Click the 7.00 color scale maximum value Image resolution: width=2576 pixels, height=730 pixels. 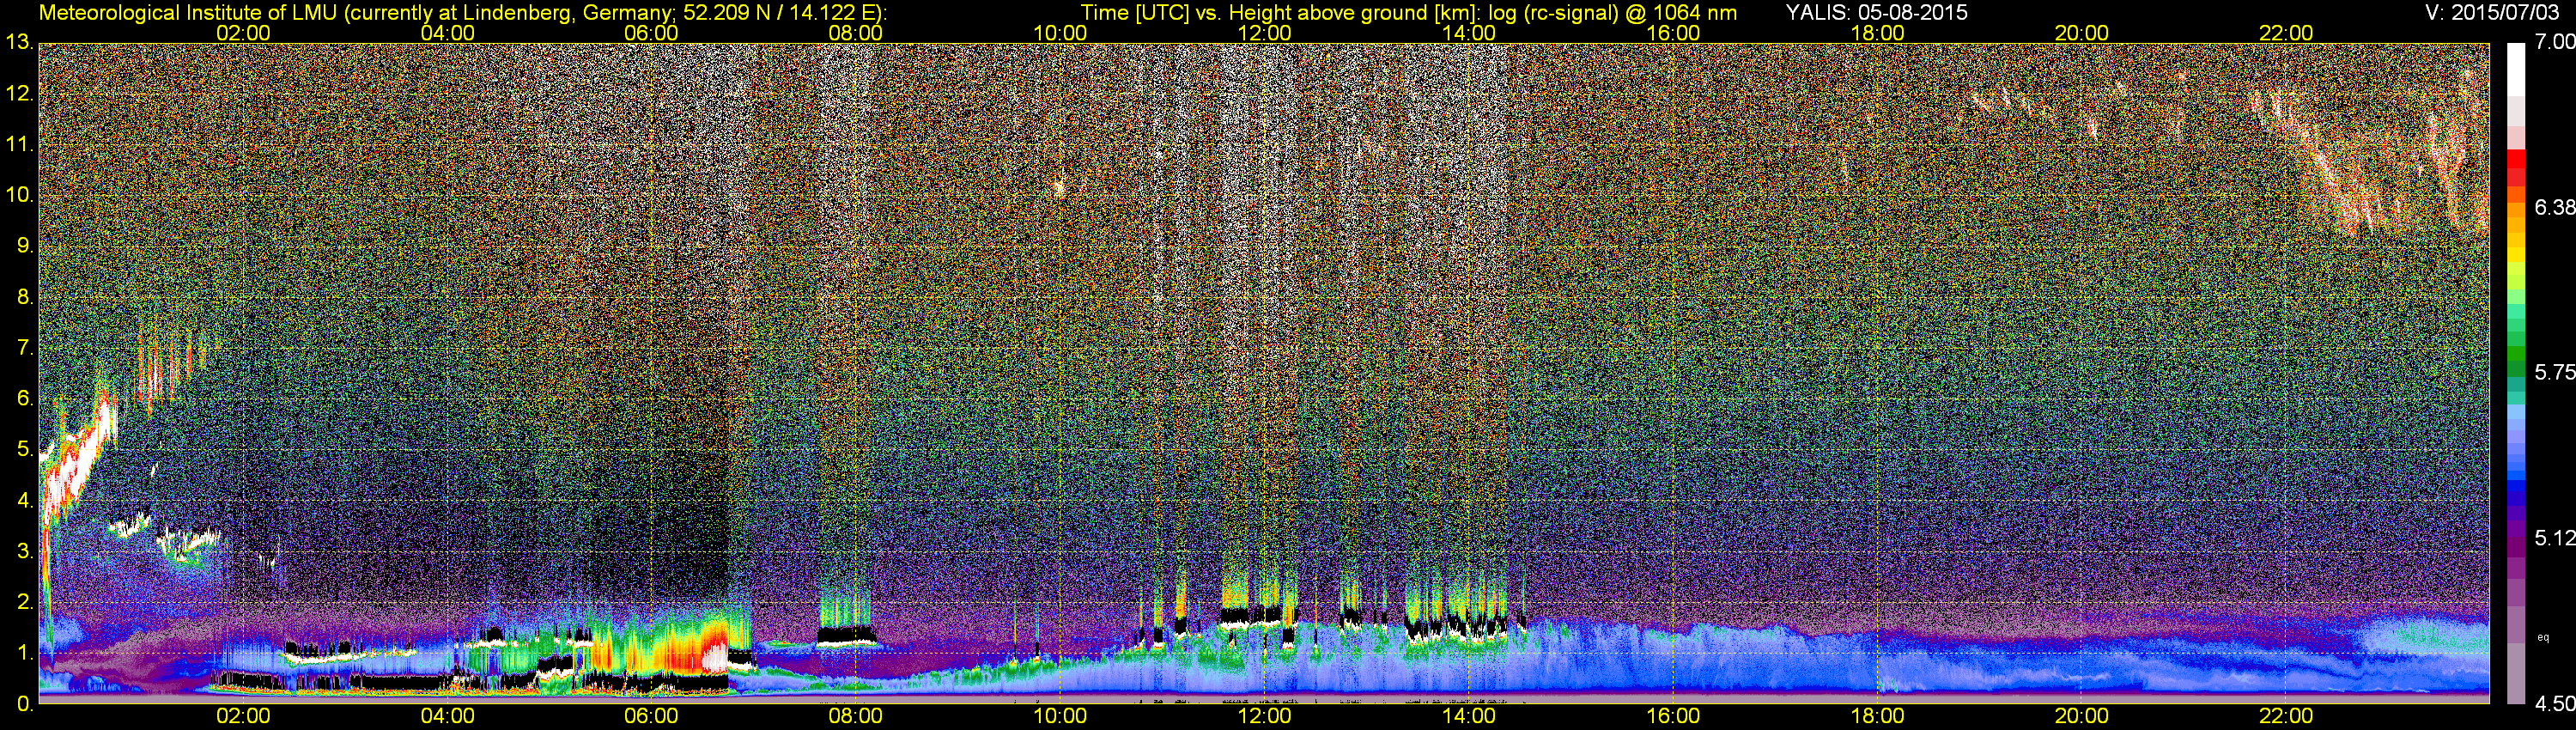tap(2554, 42)
